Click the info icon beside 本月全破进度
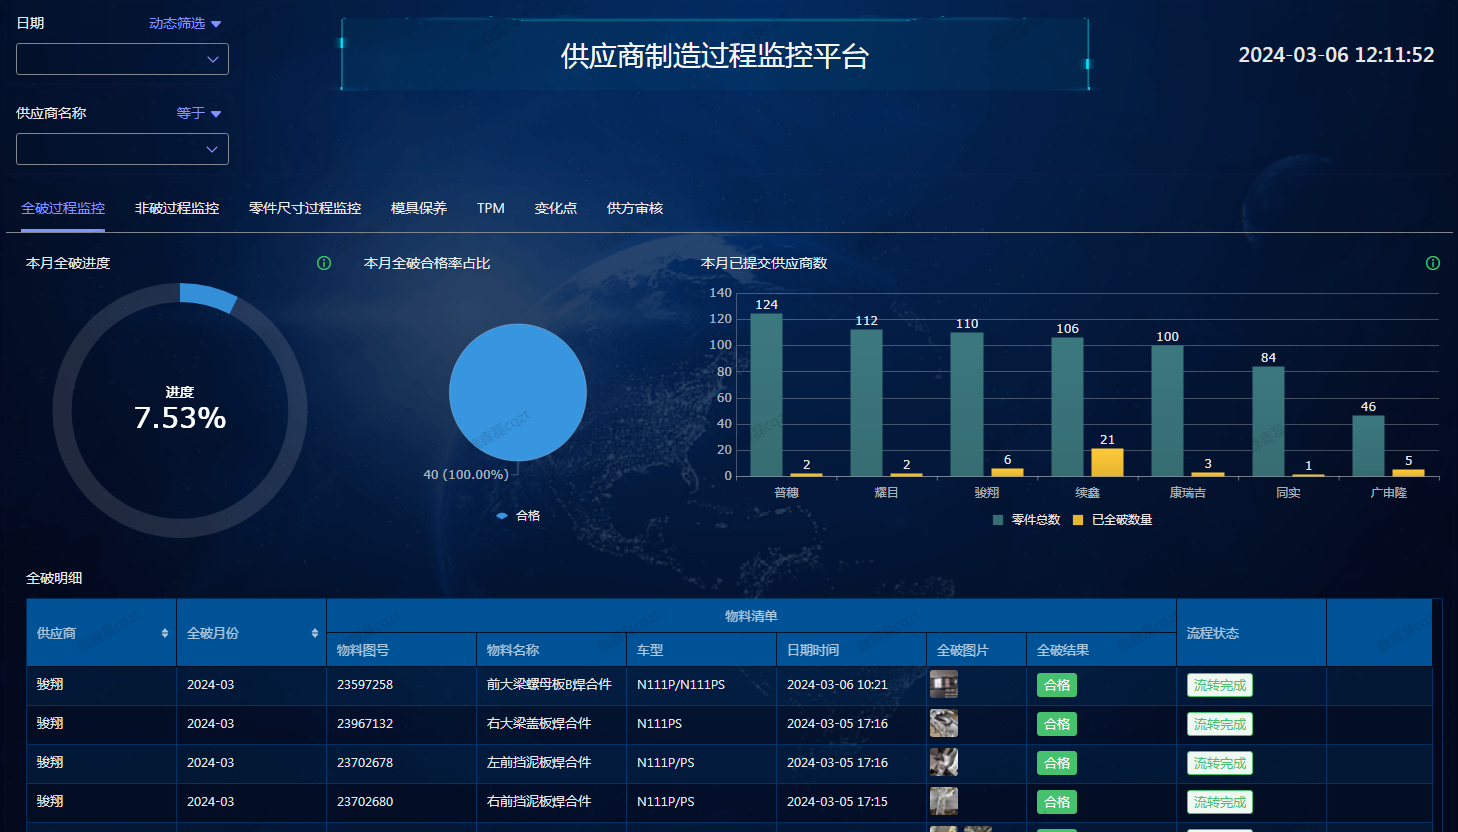The height and width of the screenshot is (832, 1458). click(x=322, y=263)
